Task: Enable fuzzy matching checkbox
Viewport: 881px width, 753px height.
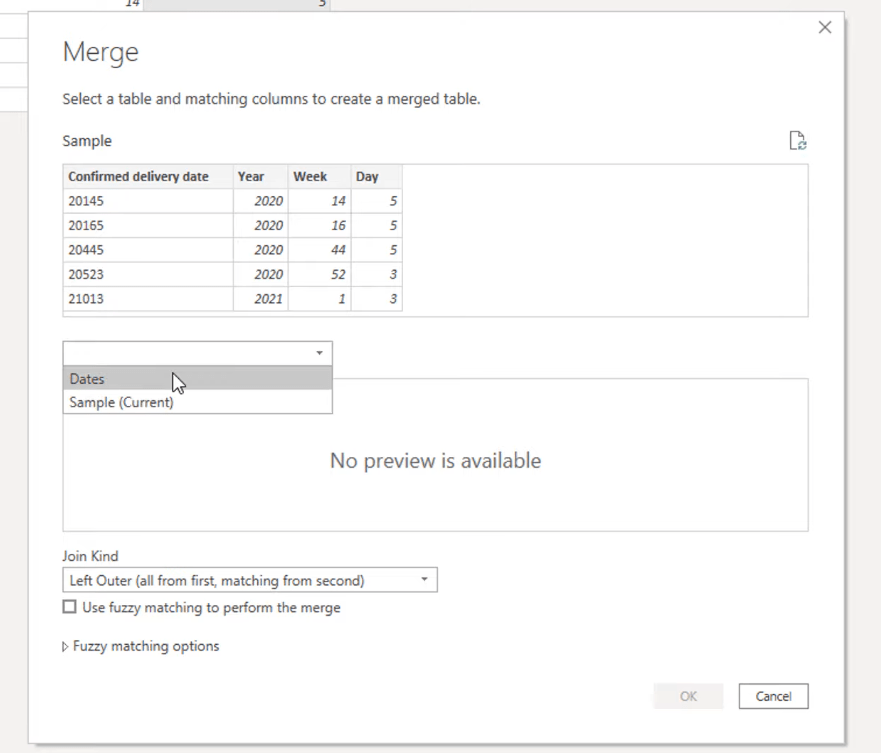Action: point(69,607)
